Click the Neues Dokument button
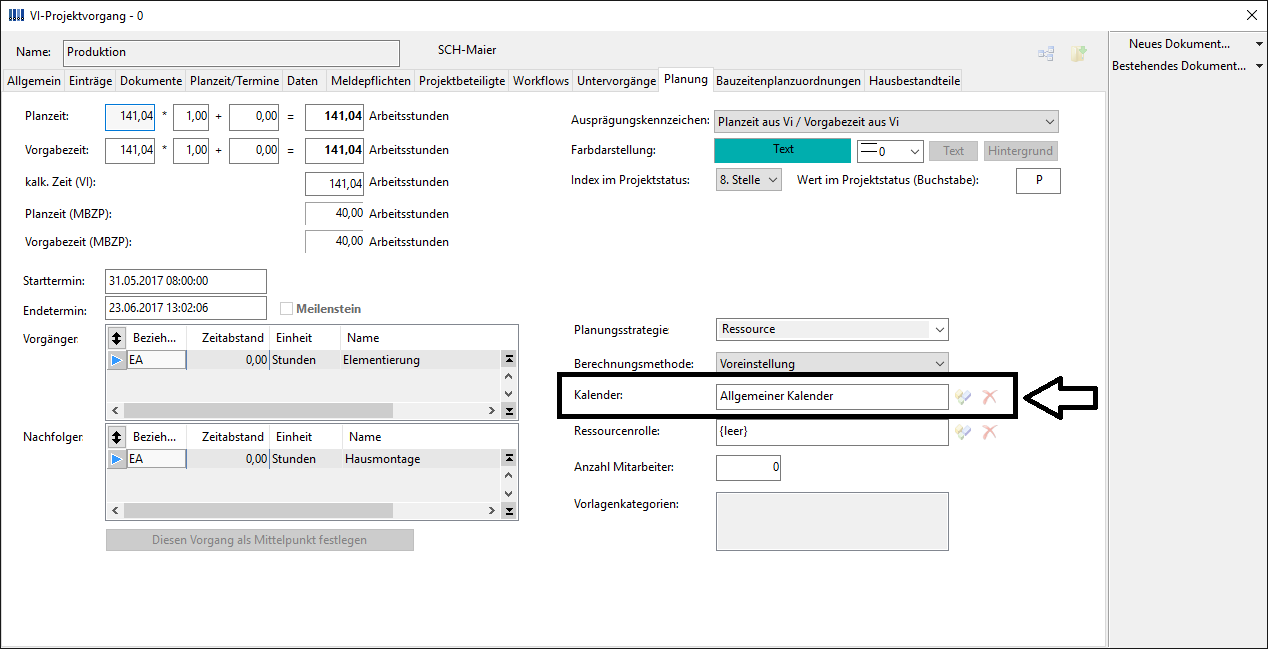 tap(1180, 44)
